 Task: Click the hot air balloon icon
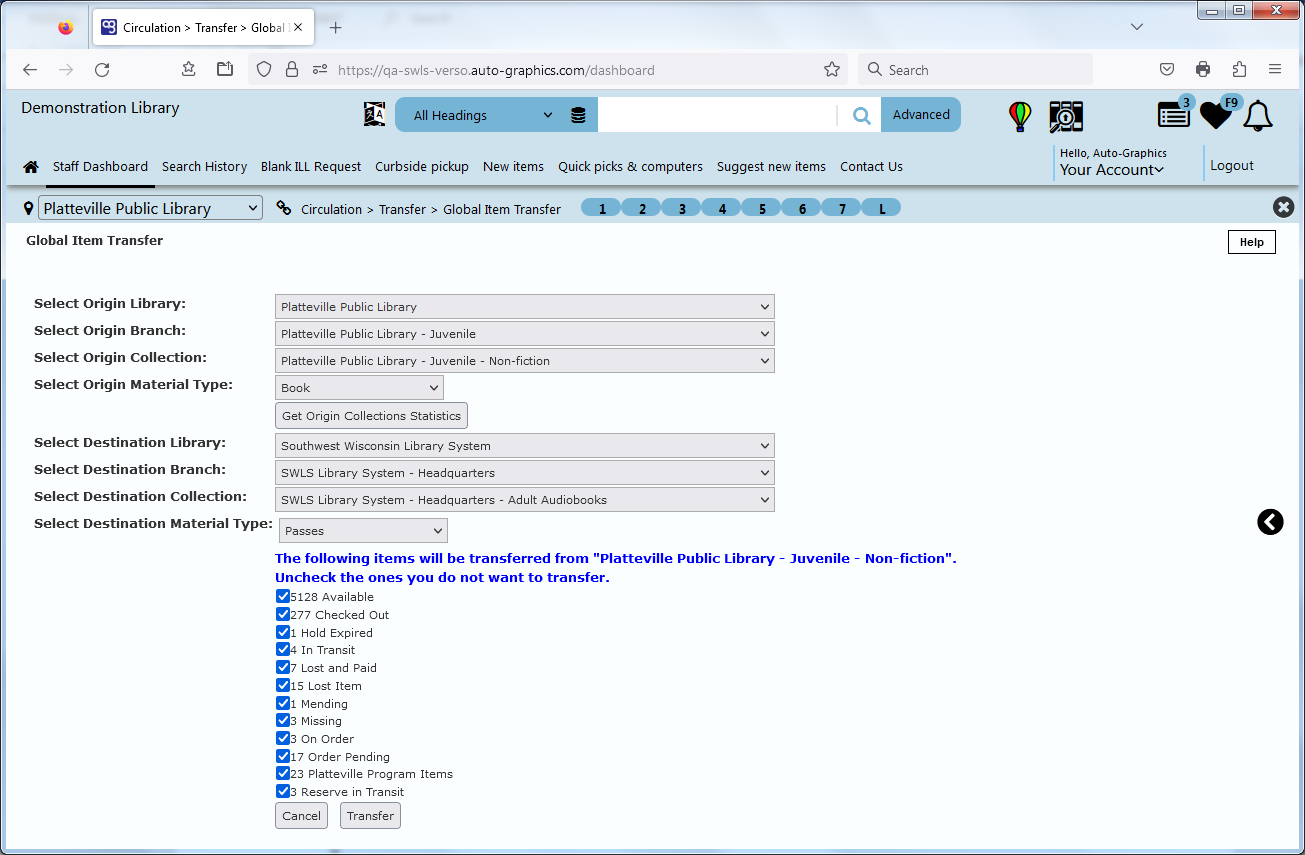click(x=1019, y=116)
